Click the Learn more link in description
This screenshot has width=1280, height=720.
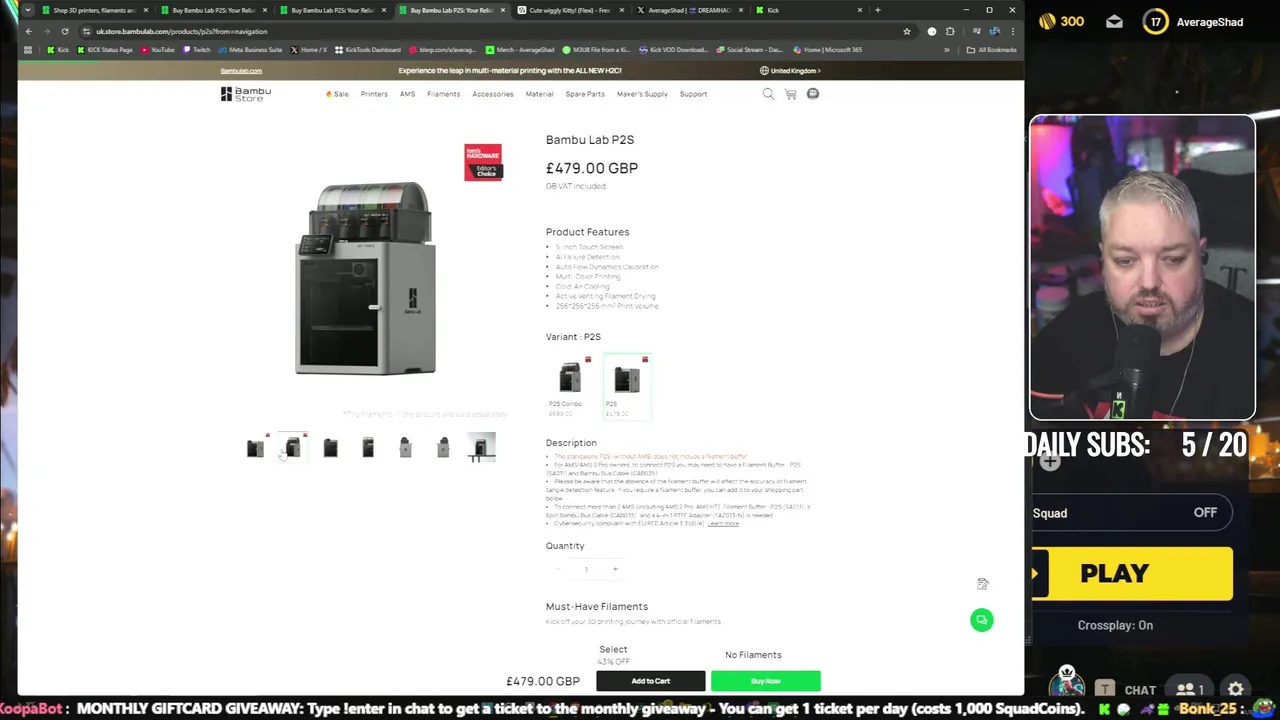pyautogui.click(x=723, y=524)
